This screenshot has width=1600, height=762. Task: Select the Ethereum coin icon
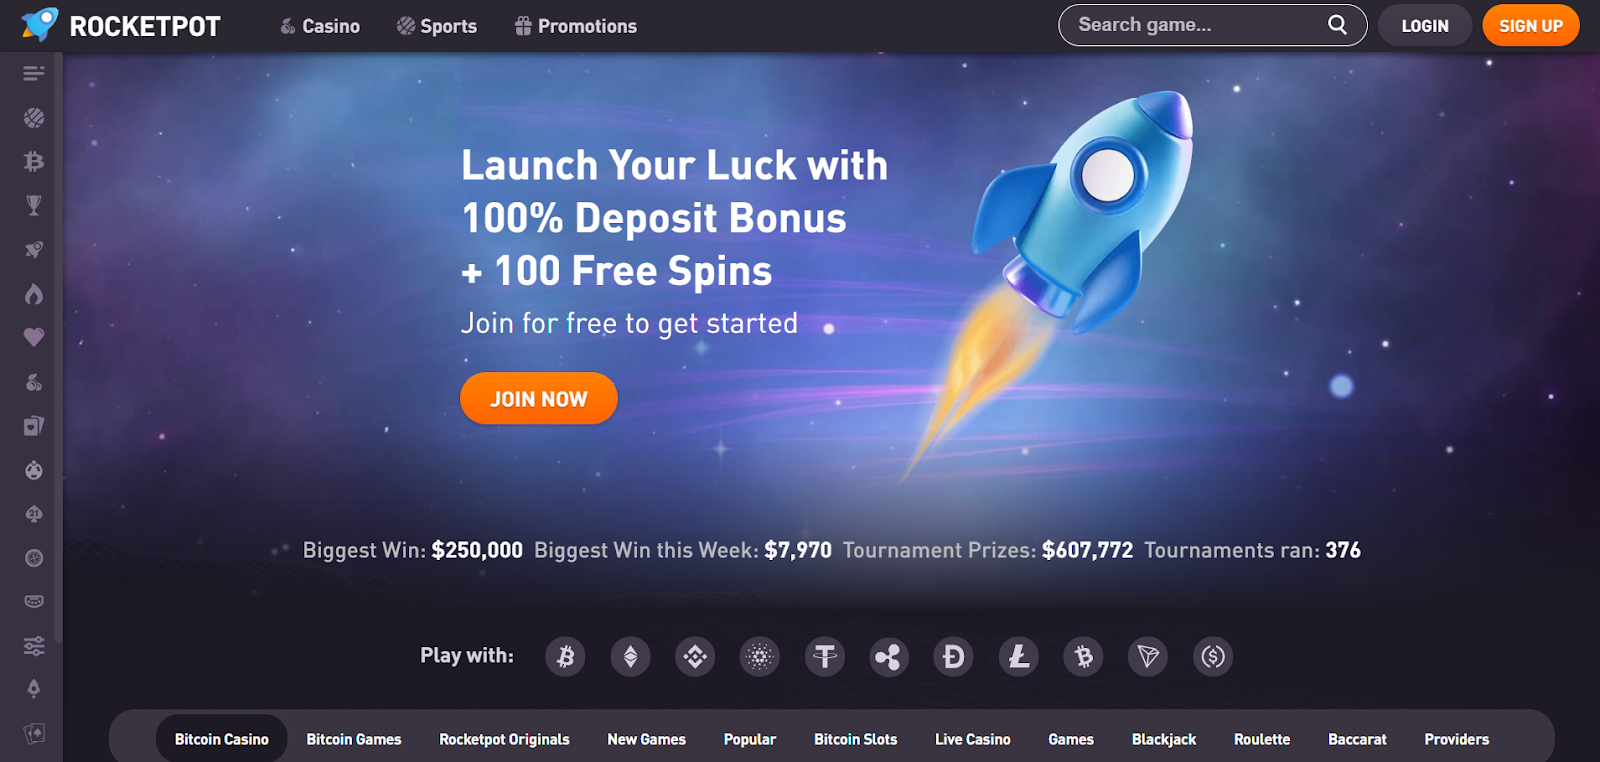click(630, 657)
